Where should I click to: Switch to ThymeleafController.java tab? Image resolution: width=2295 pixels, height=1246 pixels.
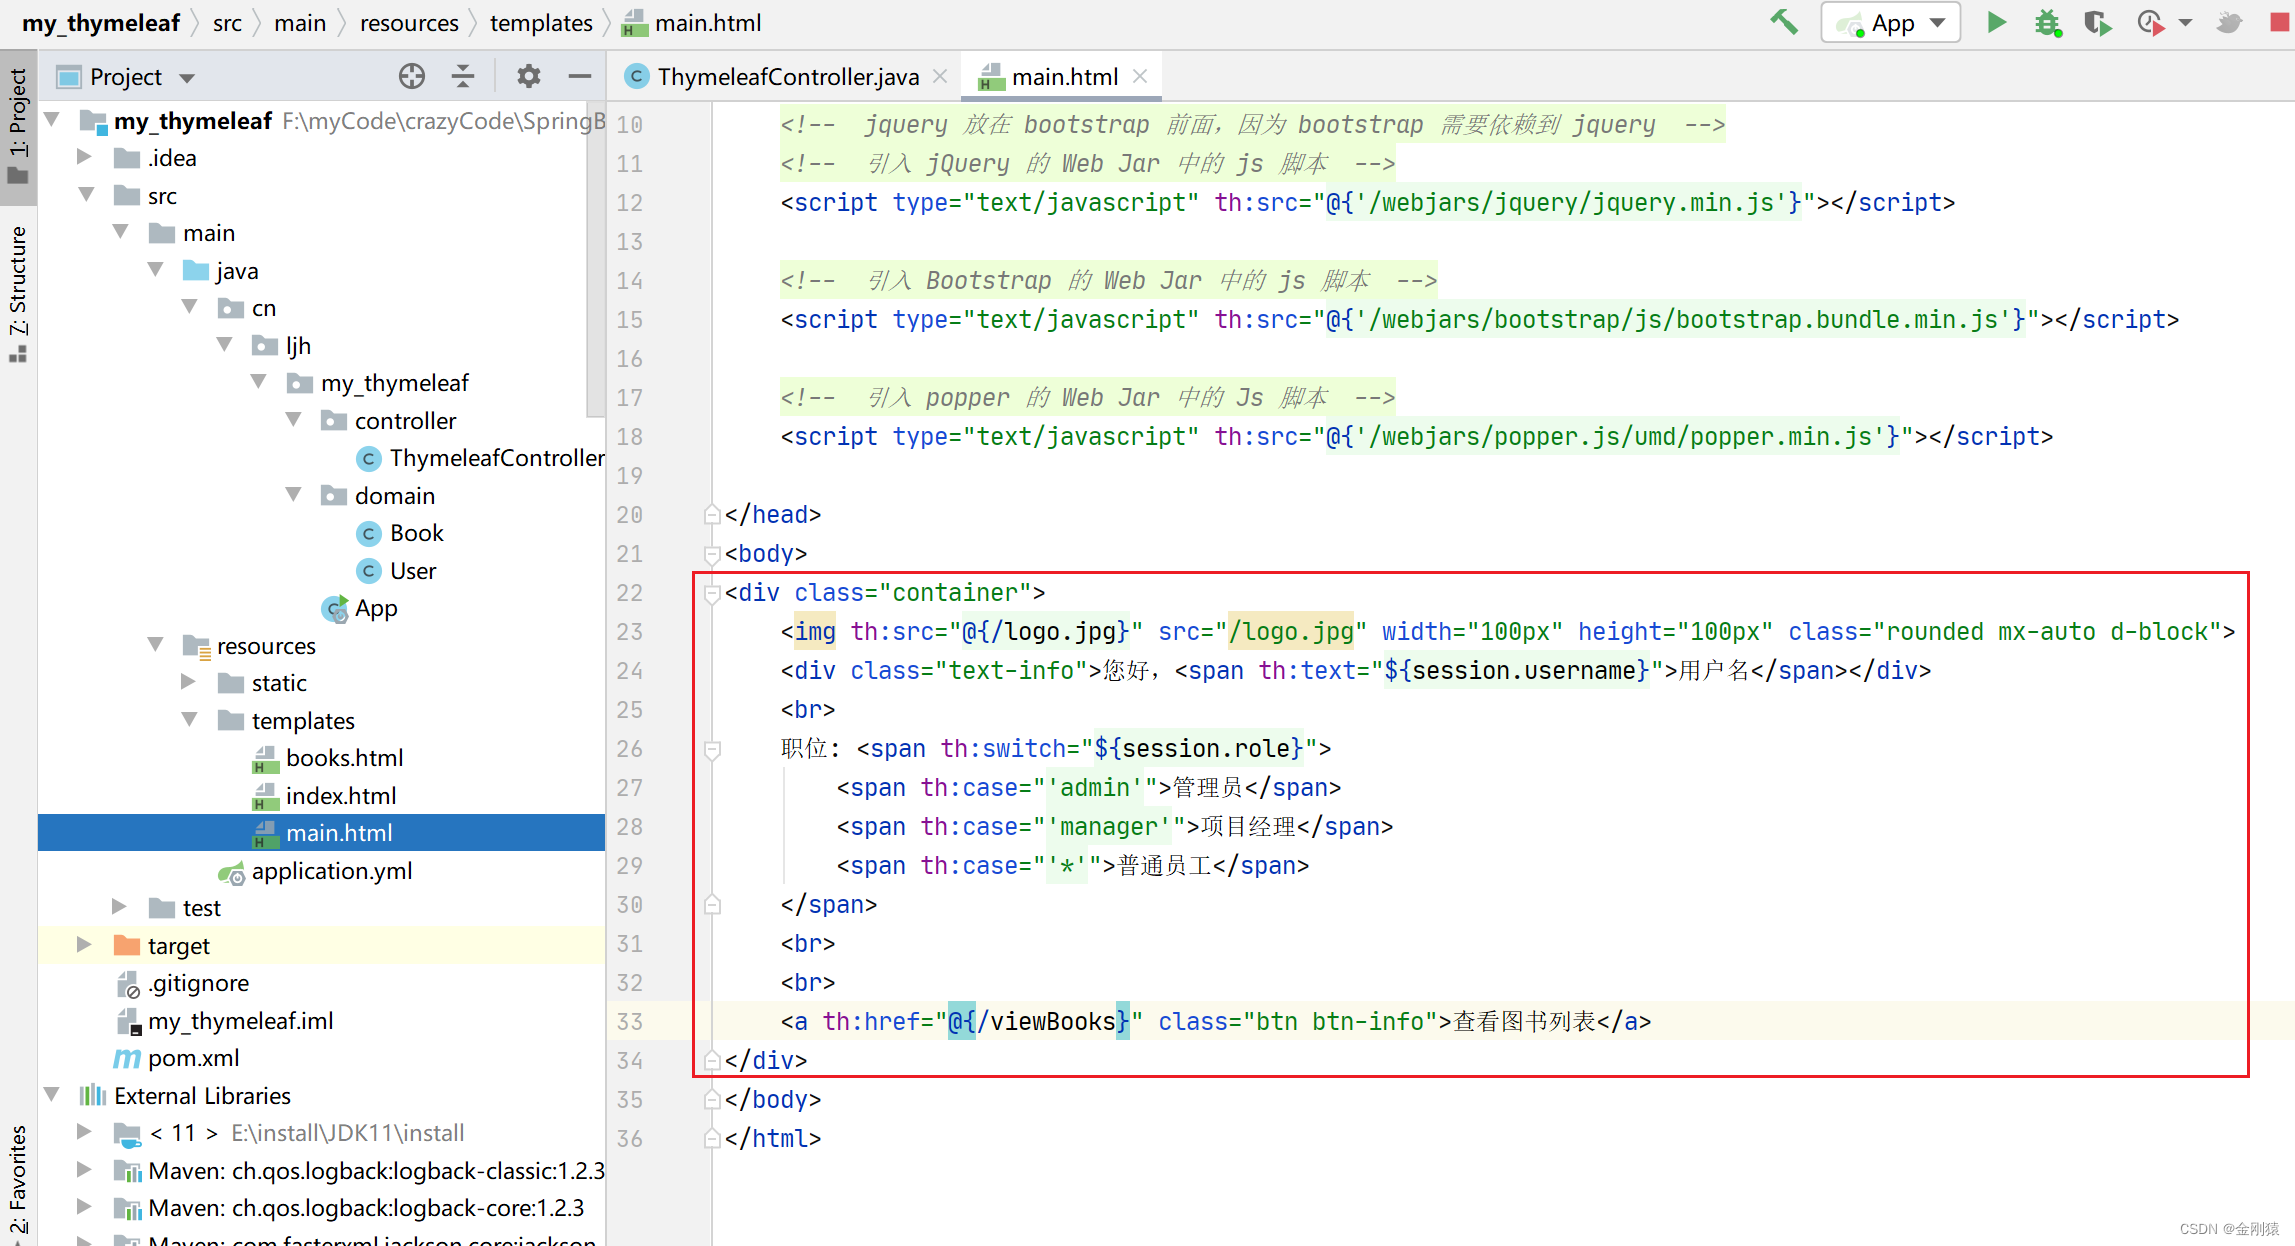coord(788,77)
